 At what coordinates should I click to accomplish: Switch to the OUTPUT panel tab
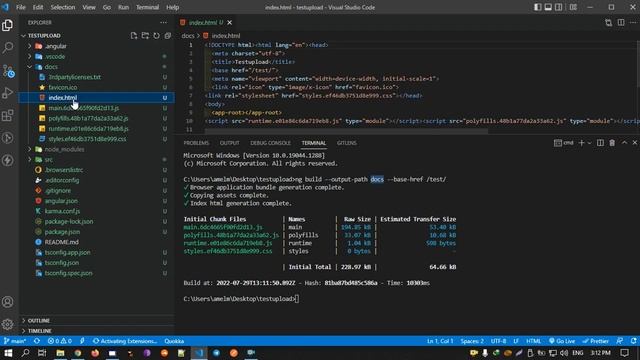229,143
